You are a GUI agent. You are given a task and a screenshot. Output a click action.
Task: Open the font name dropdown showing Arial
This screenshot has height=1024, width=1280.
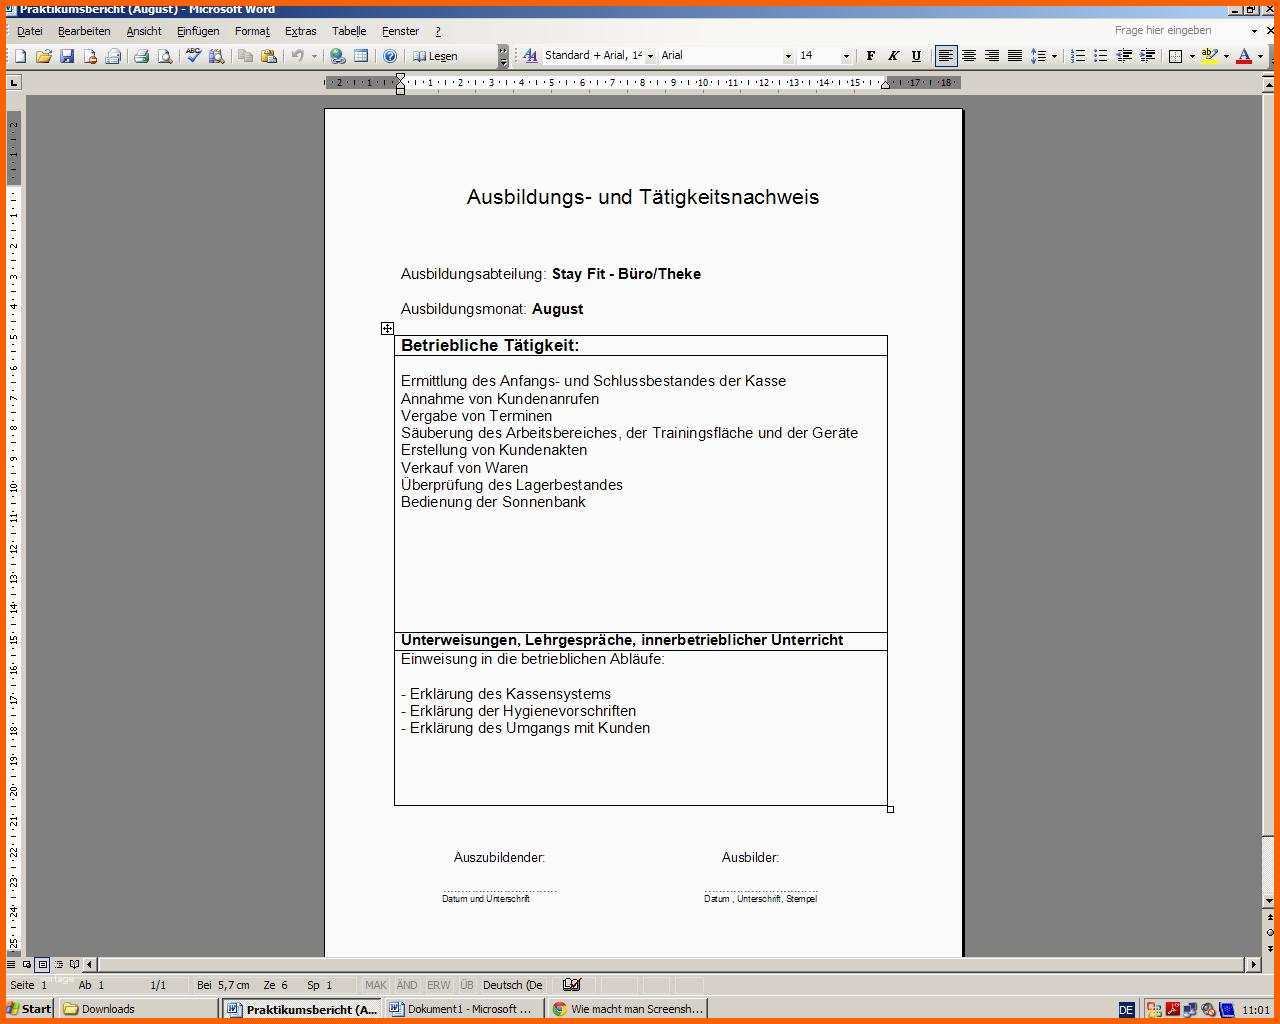pyautogui.click(x=788, y=56)
